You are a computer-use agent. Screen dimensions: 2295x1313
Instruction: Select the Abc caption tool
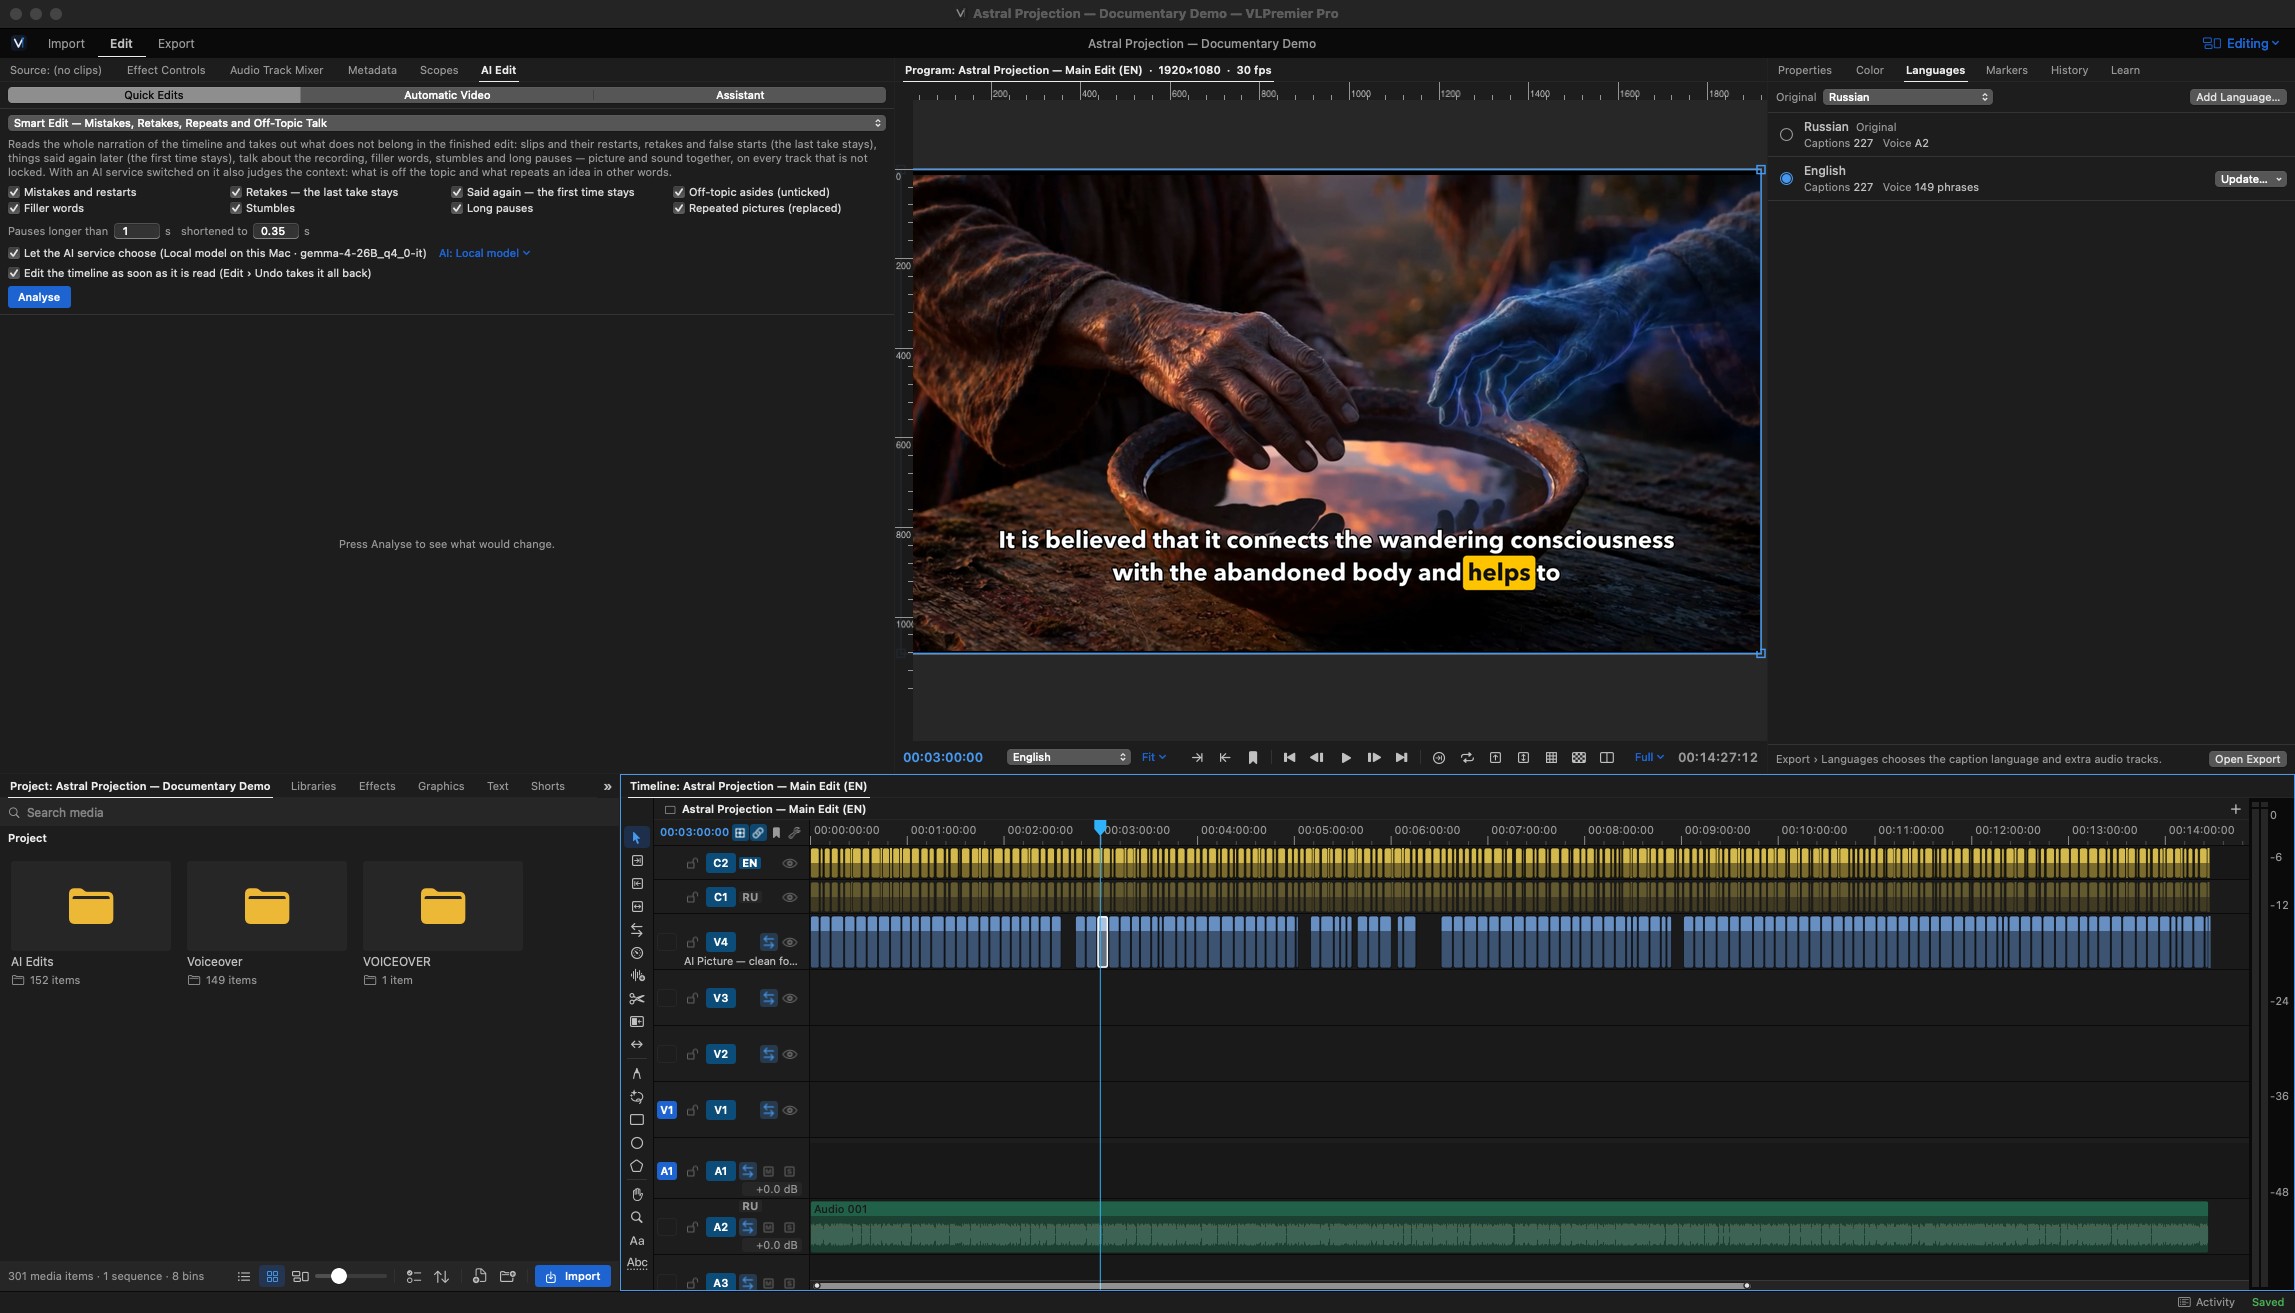pyautogui.click(x=636, y=1263)
